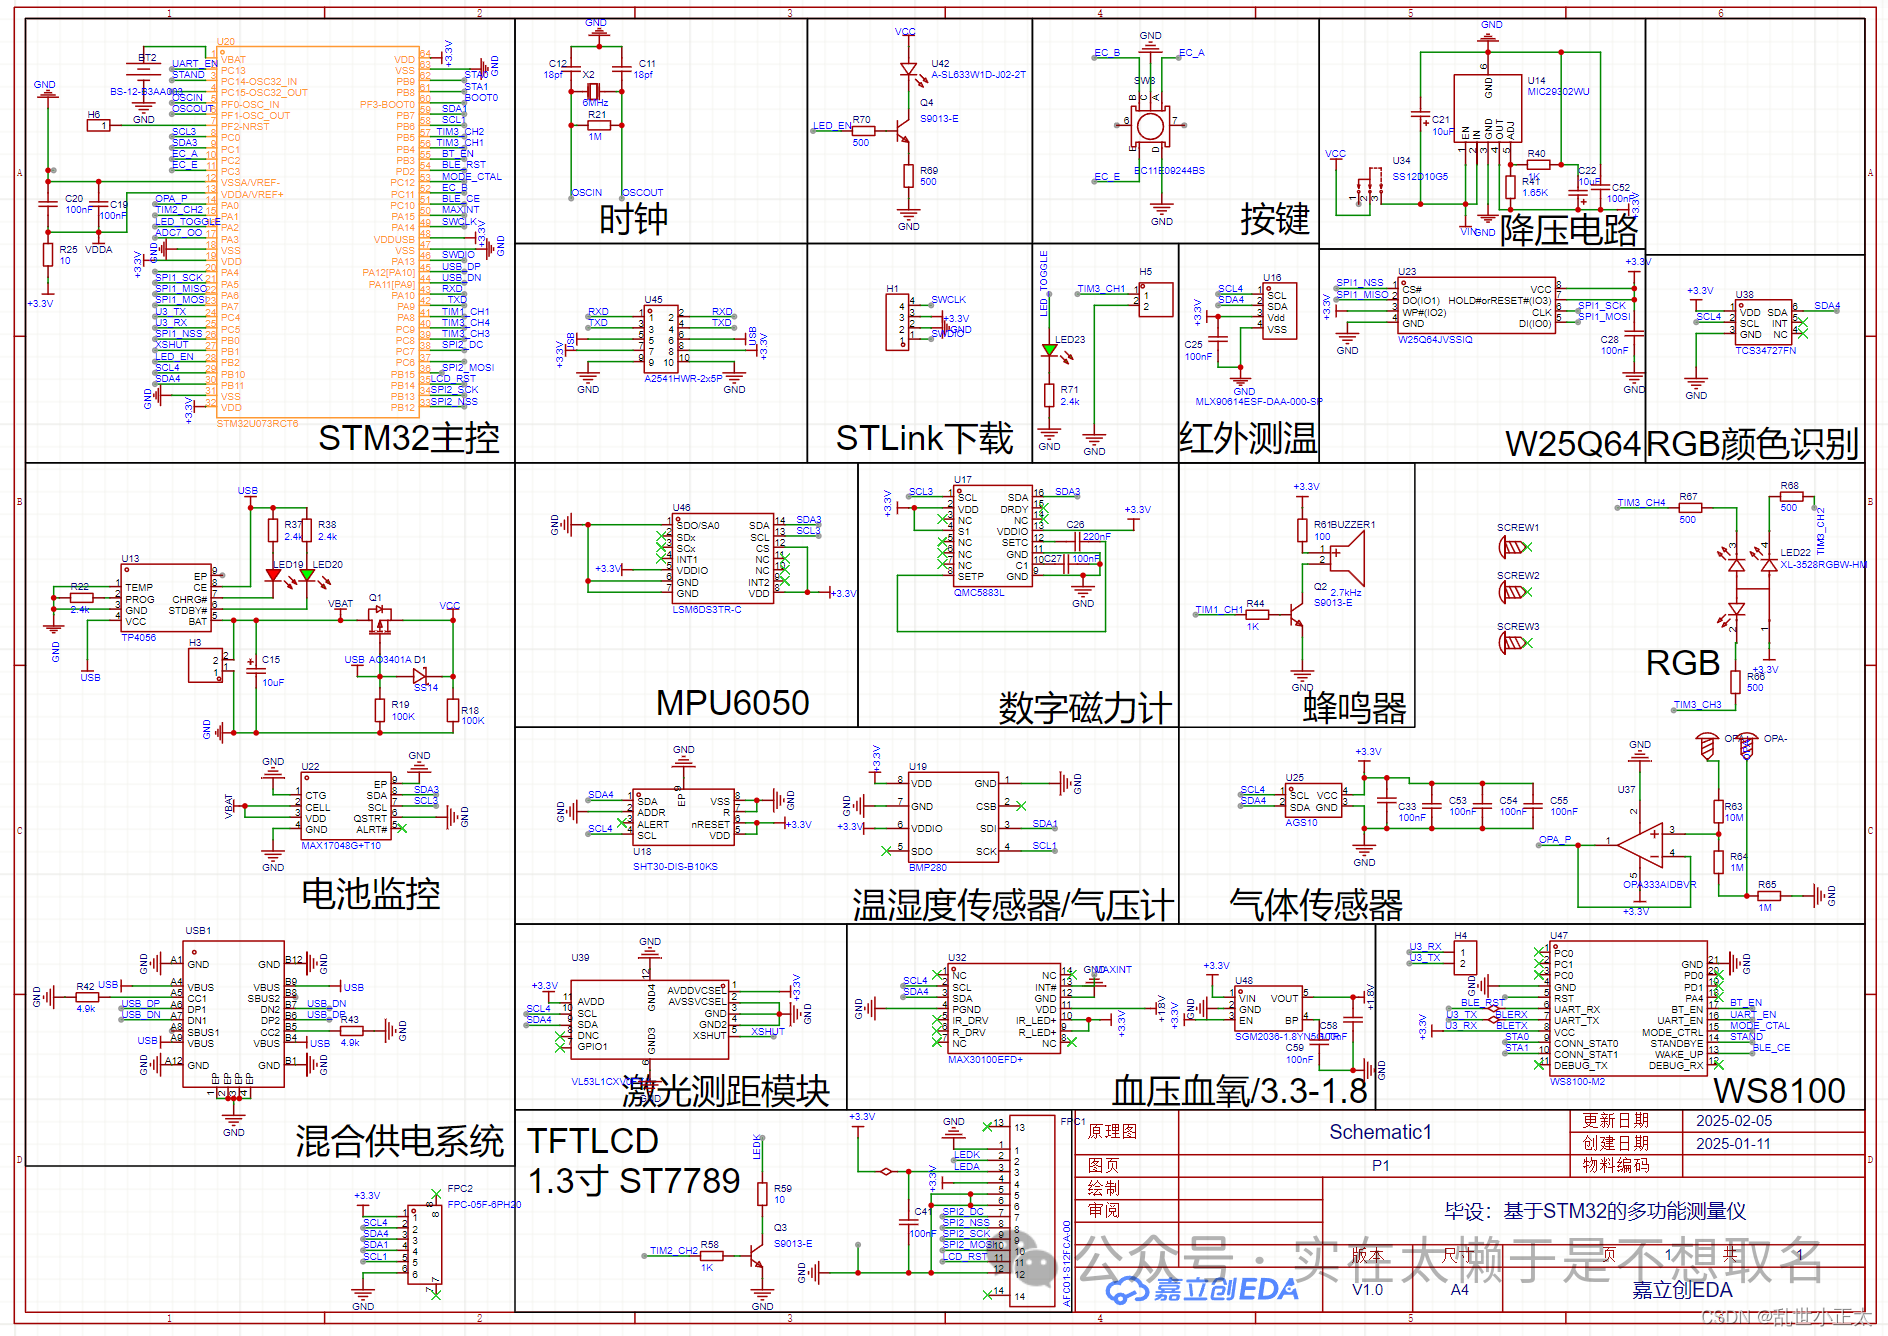
Task: Click the EC11 rotary encoder SW3 symbol
Action: click(1150, 126)
